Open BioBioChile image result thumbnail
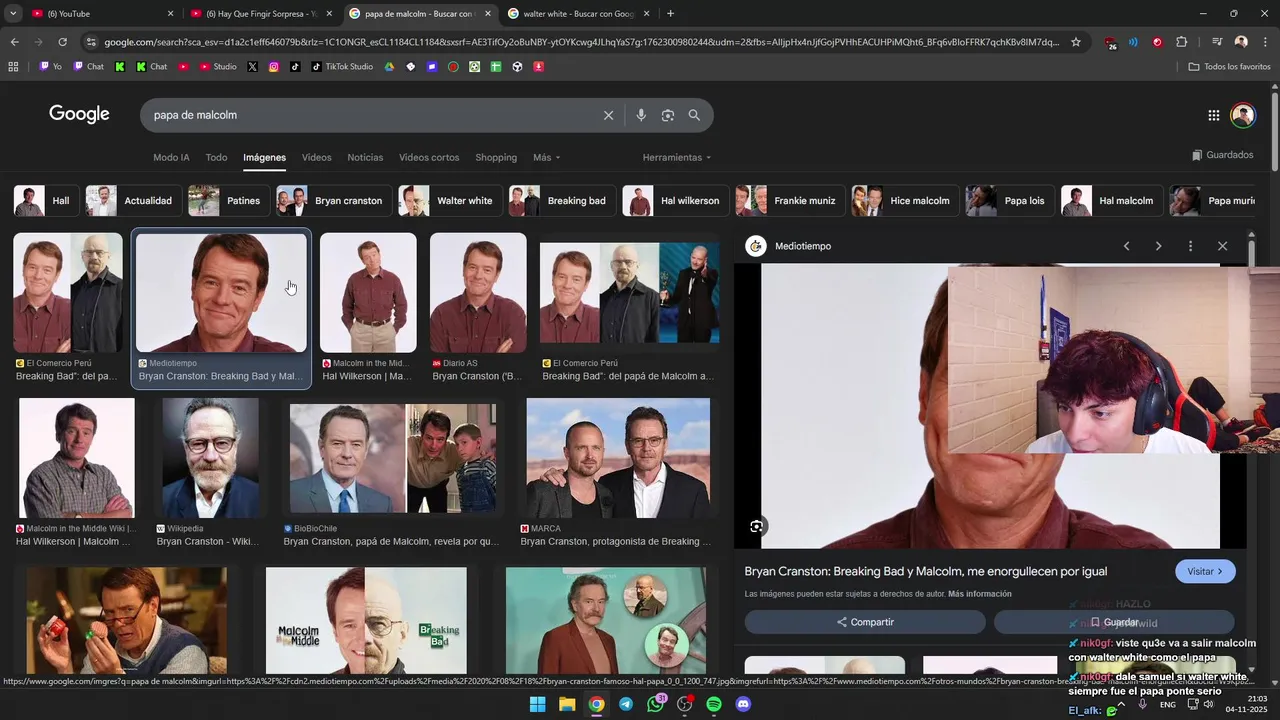This screenshot has height=720, width=1280. 392,457
